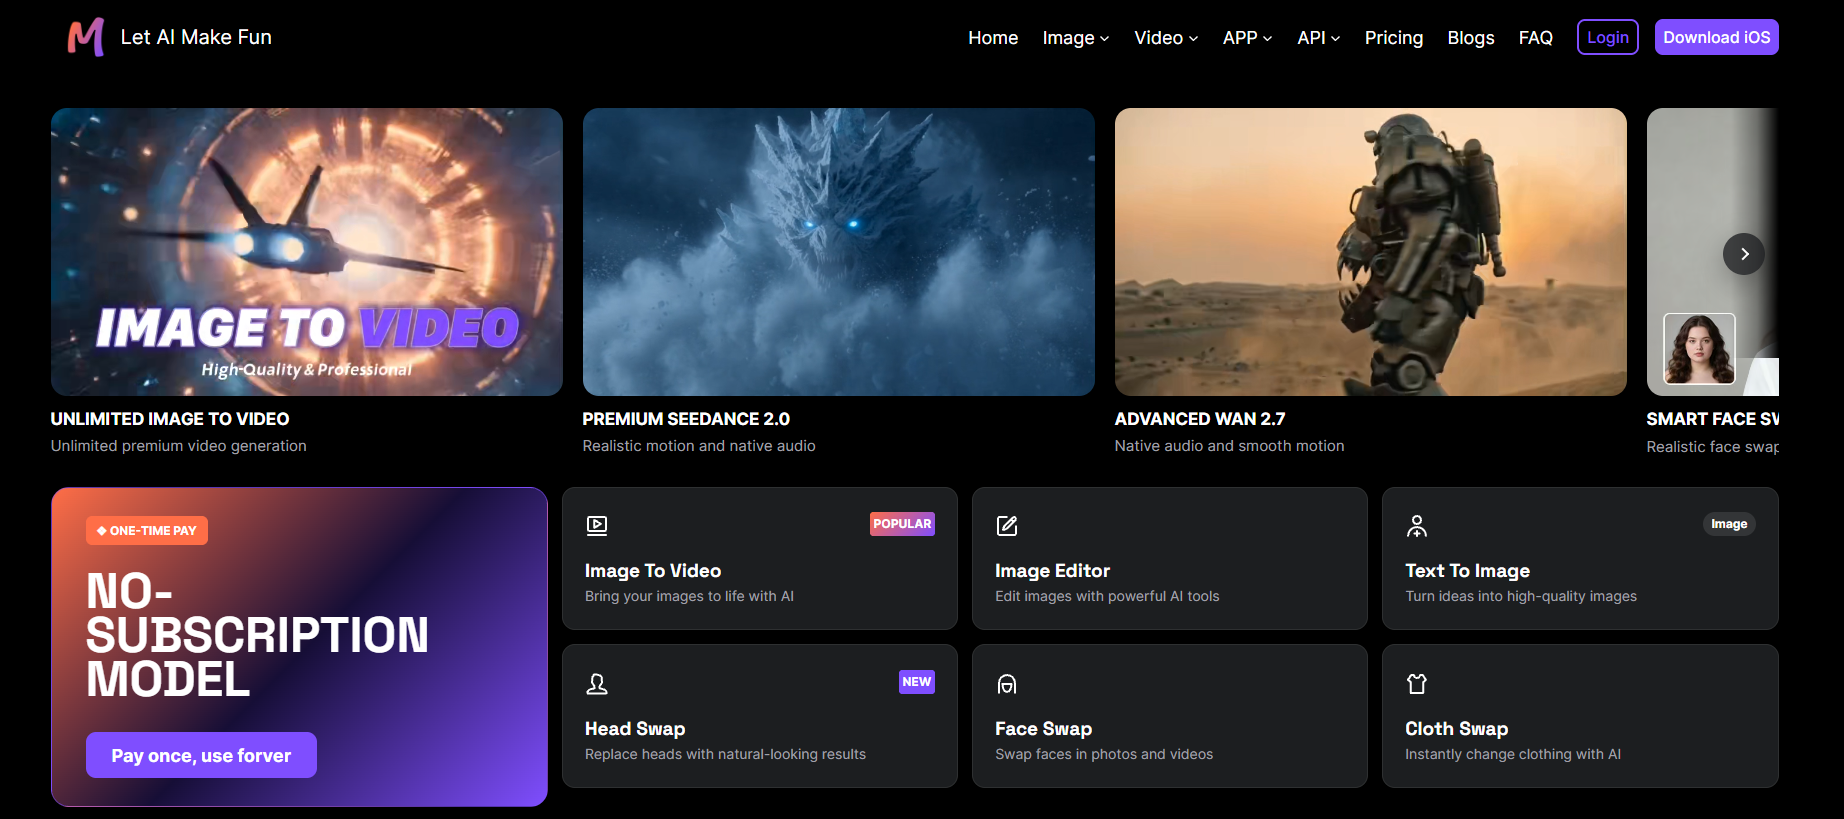
Task: Click the M logo icon in header
Action: coord(86,37)
